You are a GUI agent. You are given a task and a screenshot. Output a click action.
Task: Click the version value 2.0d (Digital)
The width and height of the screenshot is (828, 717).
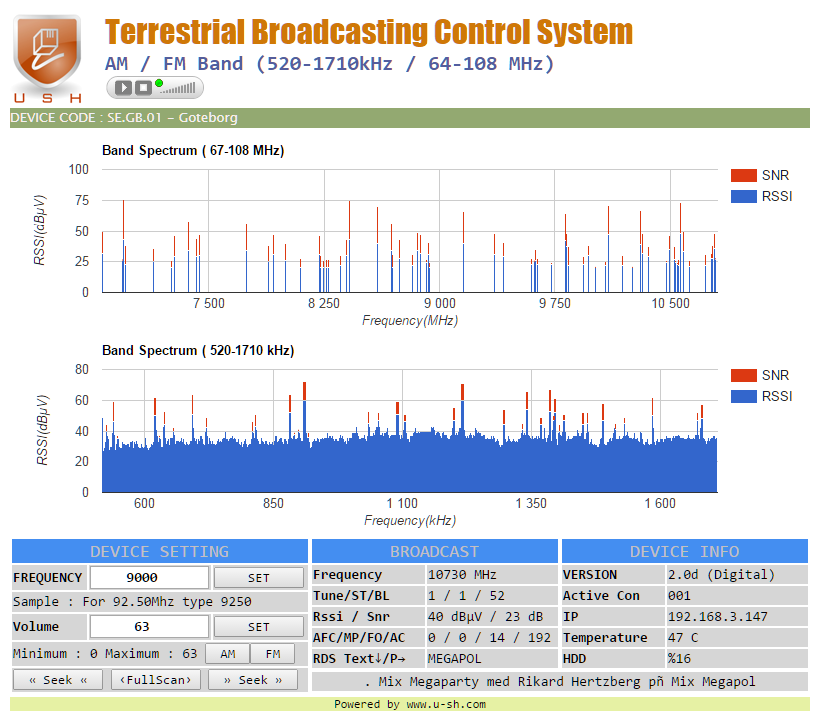pyautogui.click(x=721, y=574)
